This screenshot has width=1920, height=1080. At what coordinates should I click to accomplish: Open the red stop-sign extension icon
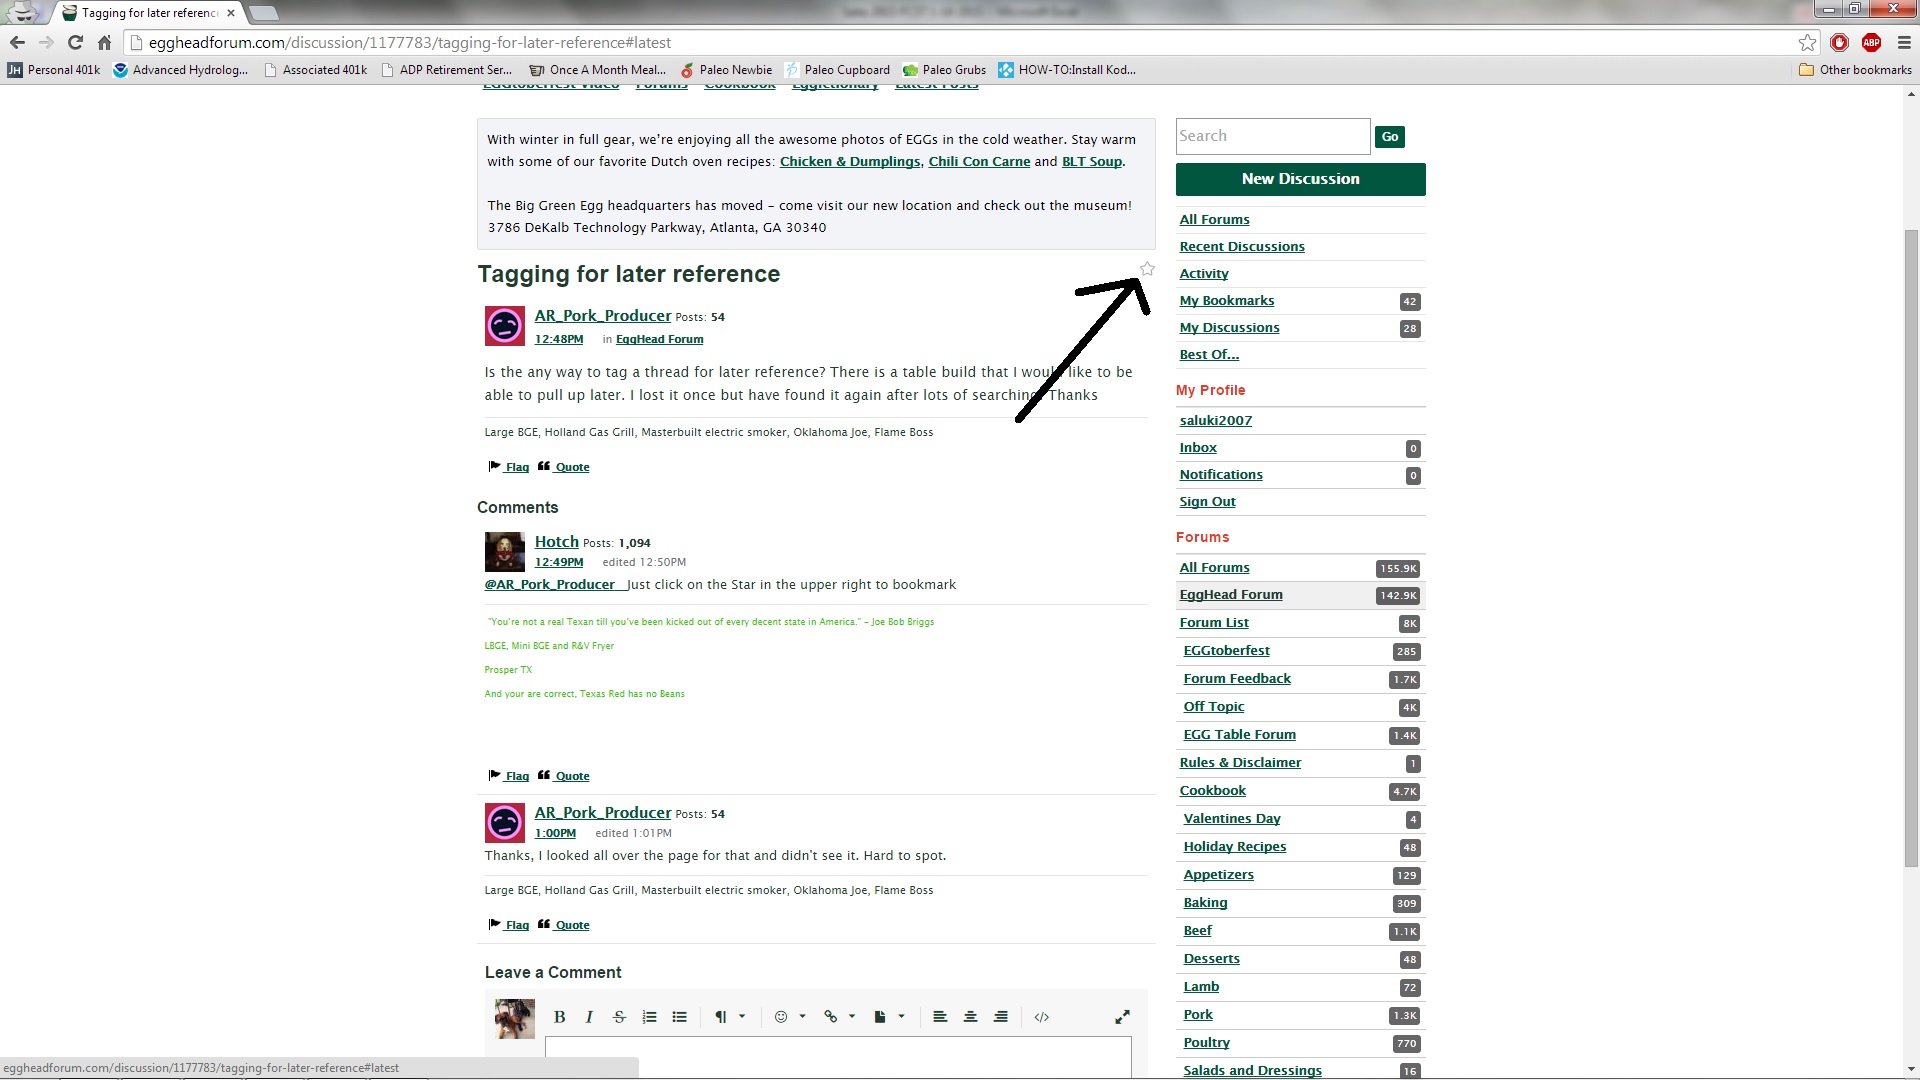coord(1839,42)
